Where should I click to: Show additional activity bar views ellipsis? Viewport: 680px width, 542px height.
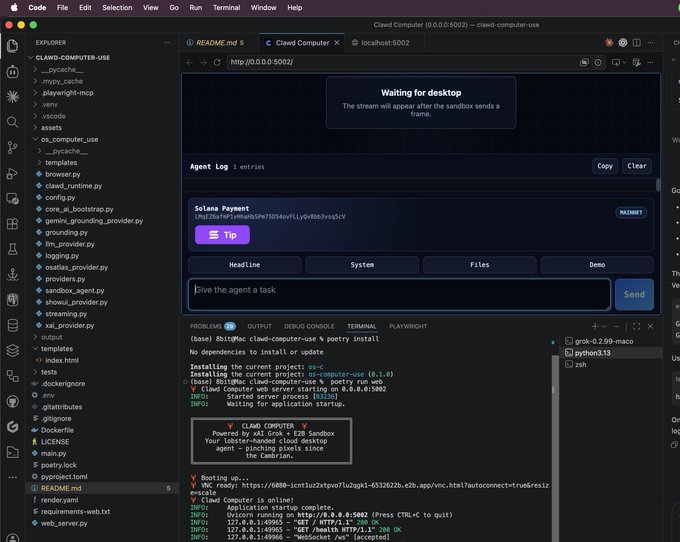pyautogui.click(x=13, y=477)
